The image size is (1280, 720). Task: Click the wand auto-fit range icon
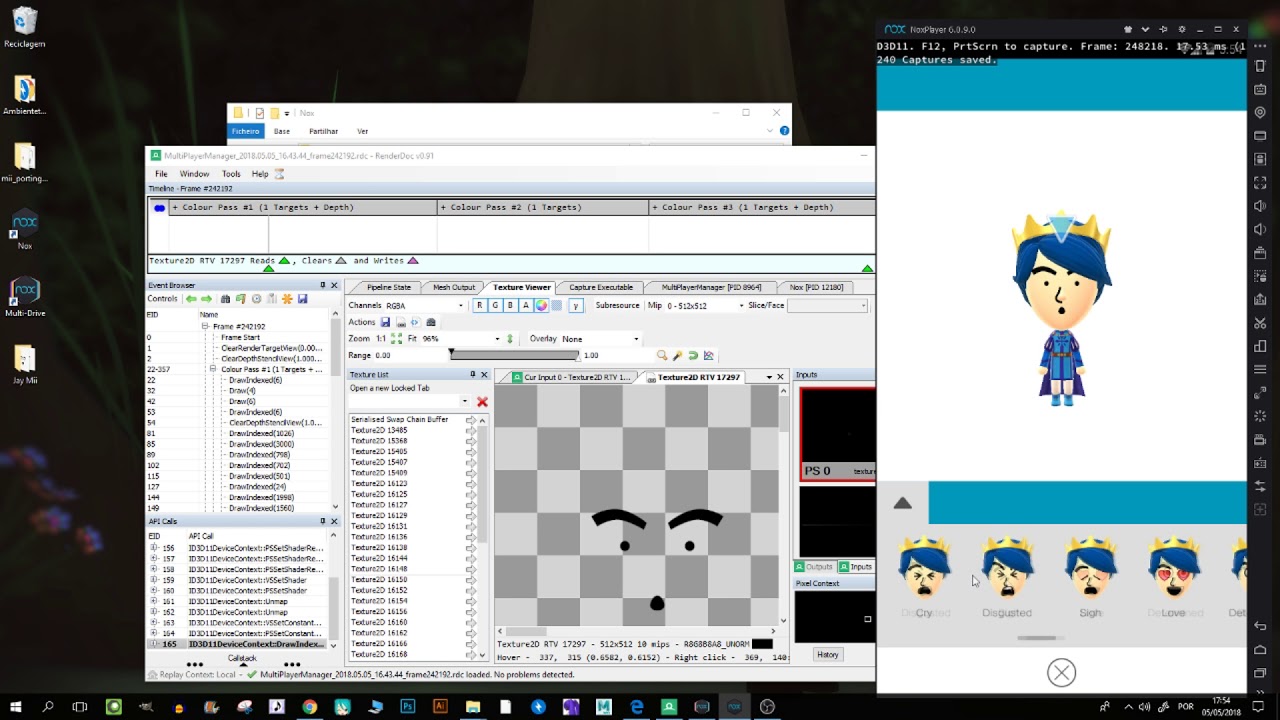677,355
